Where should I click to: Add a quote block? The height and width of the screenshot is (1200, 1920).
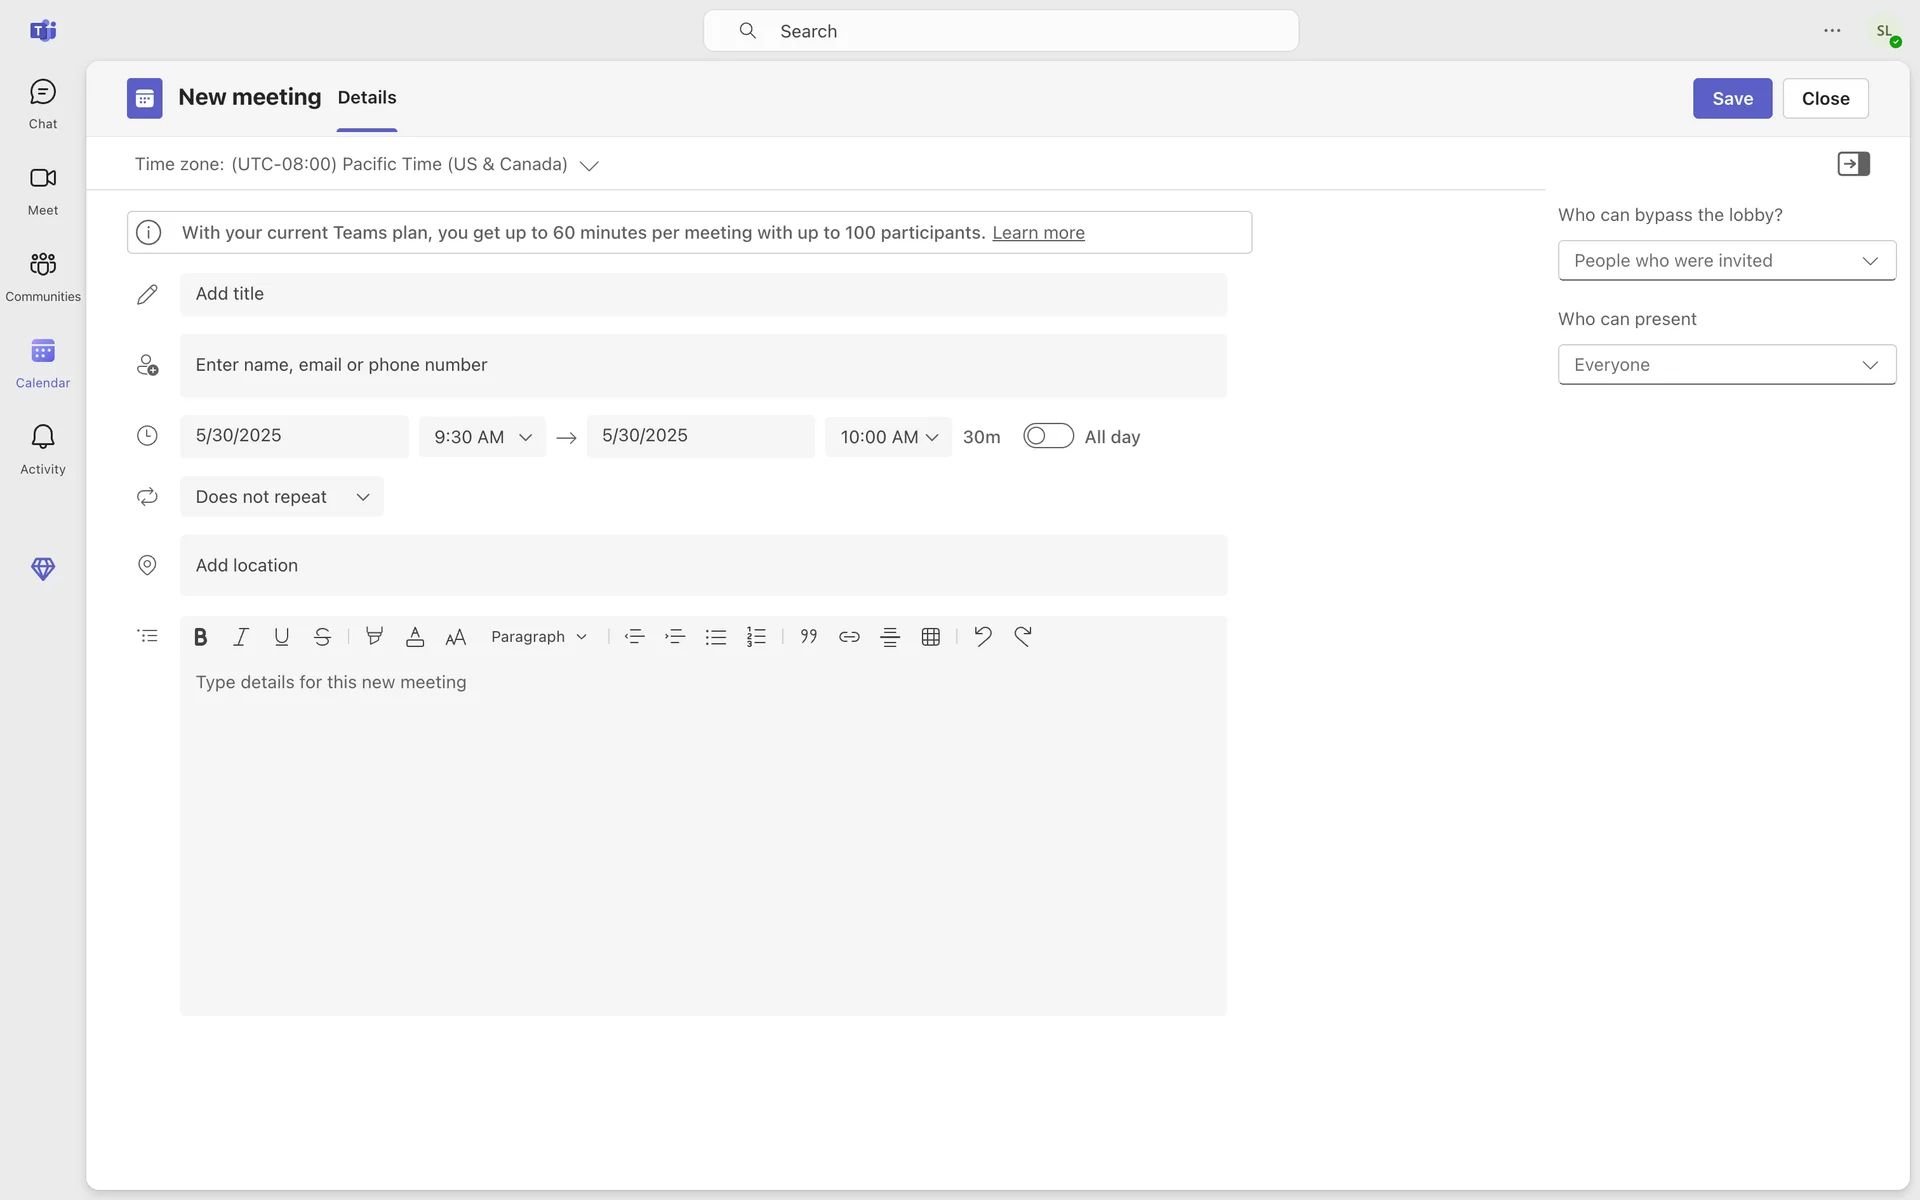point(808,637)
